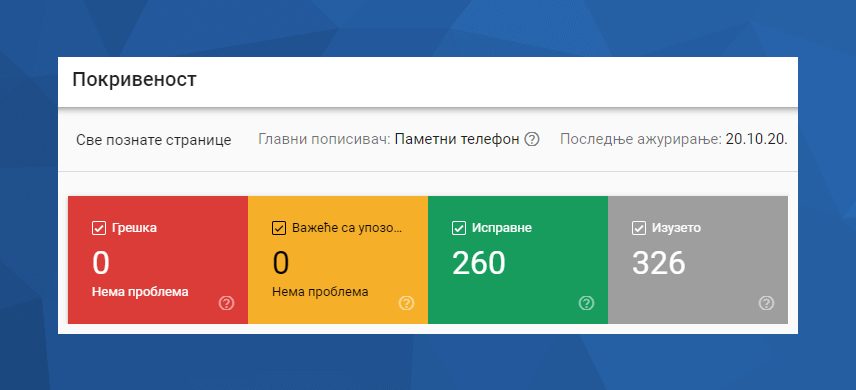Uncheck the Исправне checkbox
Image resolution: width=856 pixels, height=390 pixels.
(459, 228)
